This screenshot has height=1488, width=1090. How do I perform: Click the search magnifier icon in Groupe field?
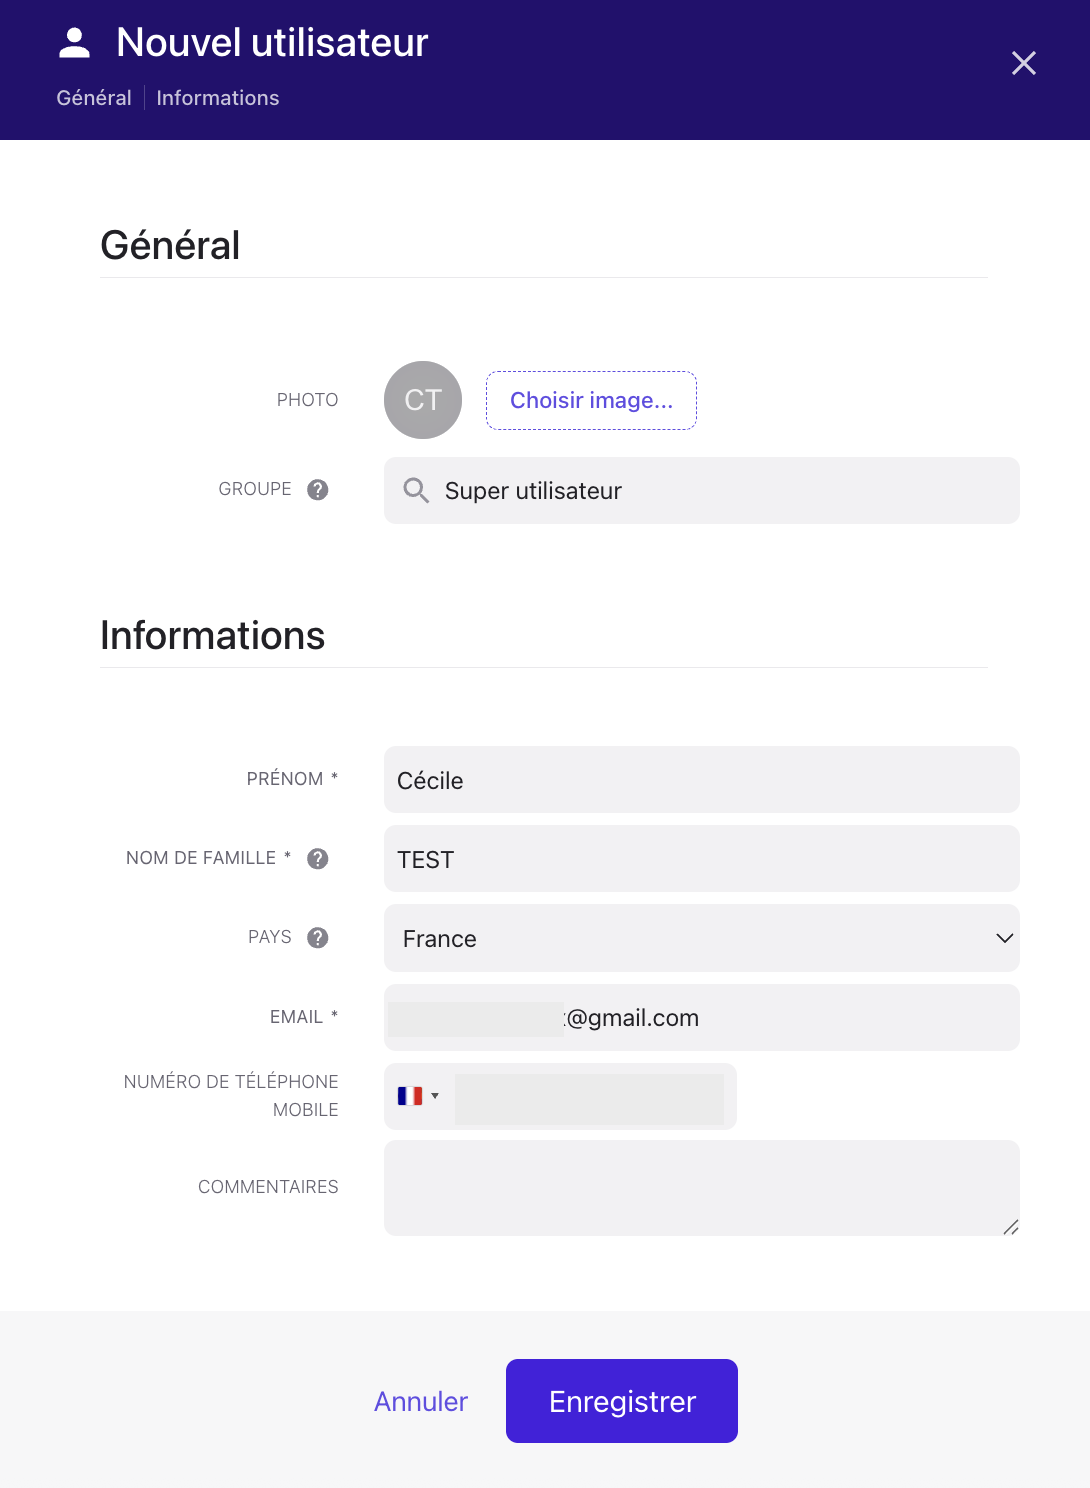416,490
